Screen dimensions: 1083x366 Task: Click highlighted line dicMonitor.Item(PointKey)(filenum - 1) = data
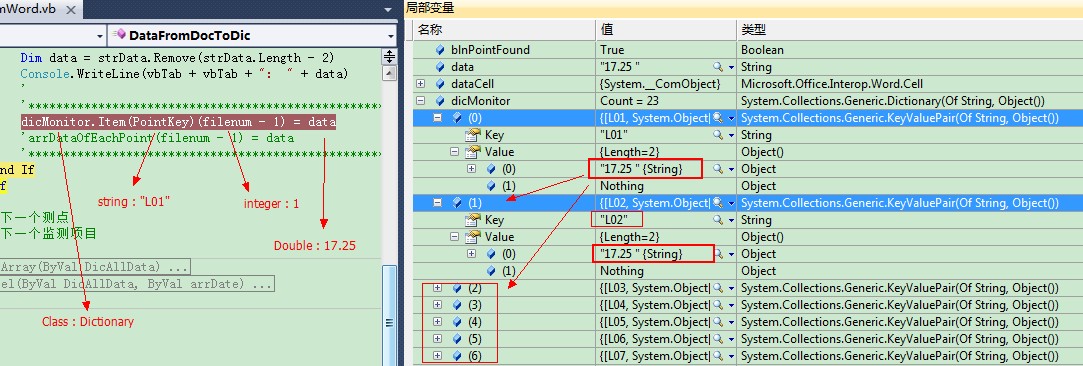pyautogui.click(x=178, y=122)
